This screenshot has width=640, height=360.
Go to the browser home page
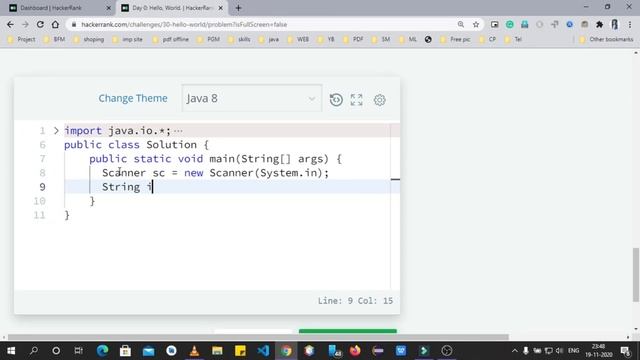point(55,24)
